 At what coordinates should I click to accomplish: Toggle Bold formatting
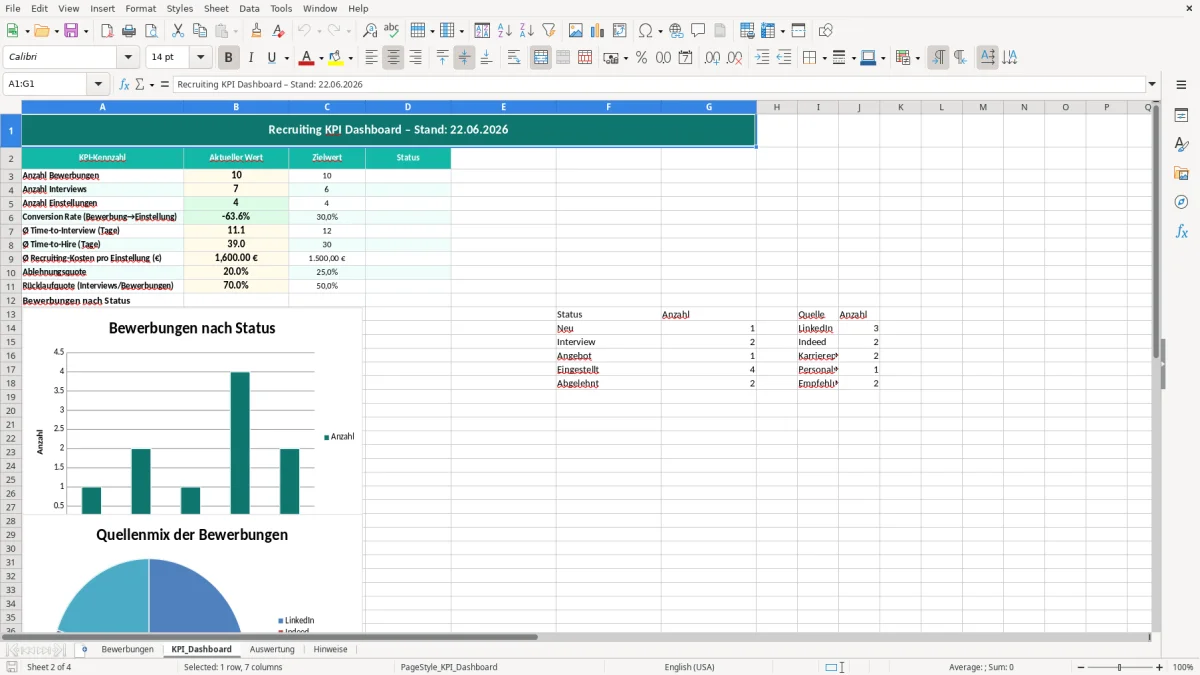coord(229,58)
